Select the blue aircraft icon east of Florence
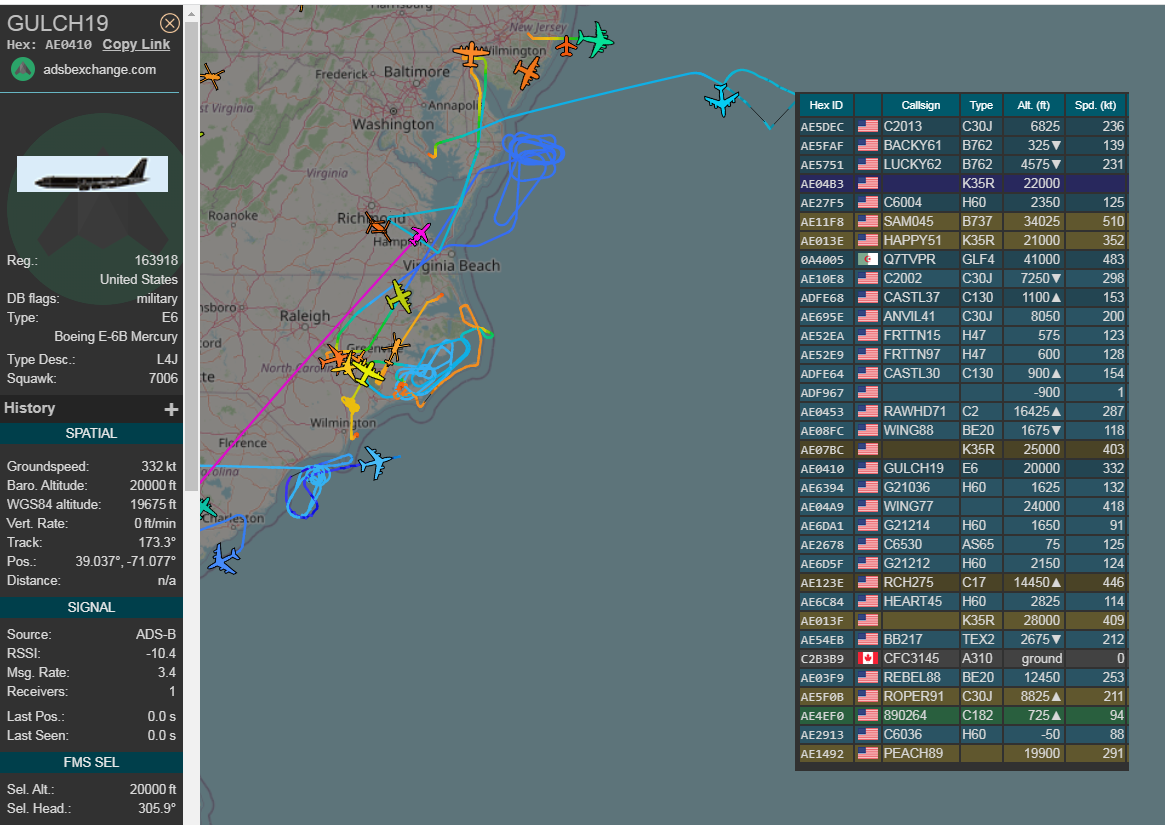 pyautogui.click(x=375, y=462)
